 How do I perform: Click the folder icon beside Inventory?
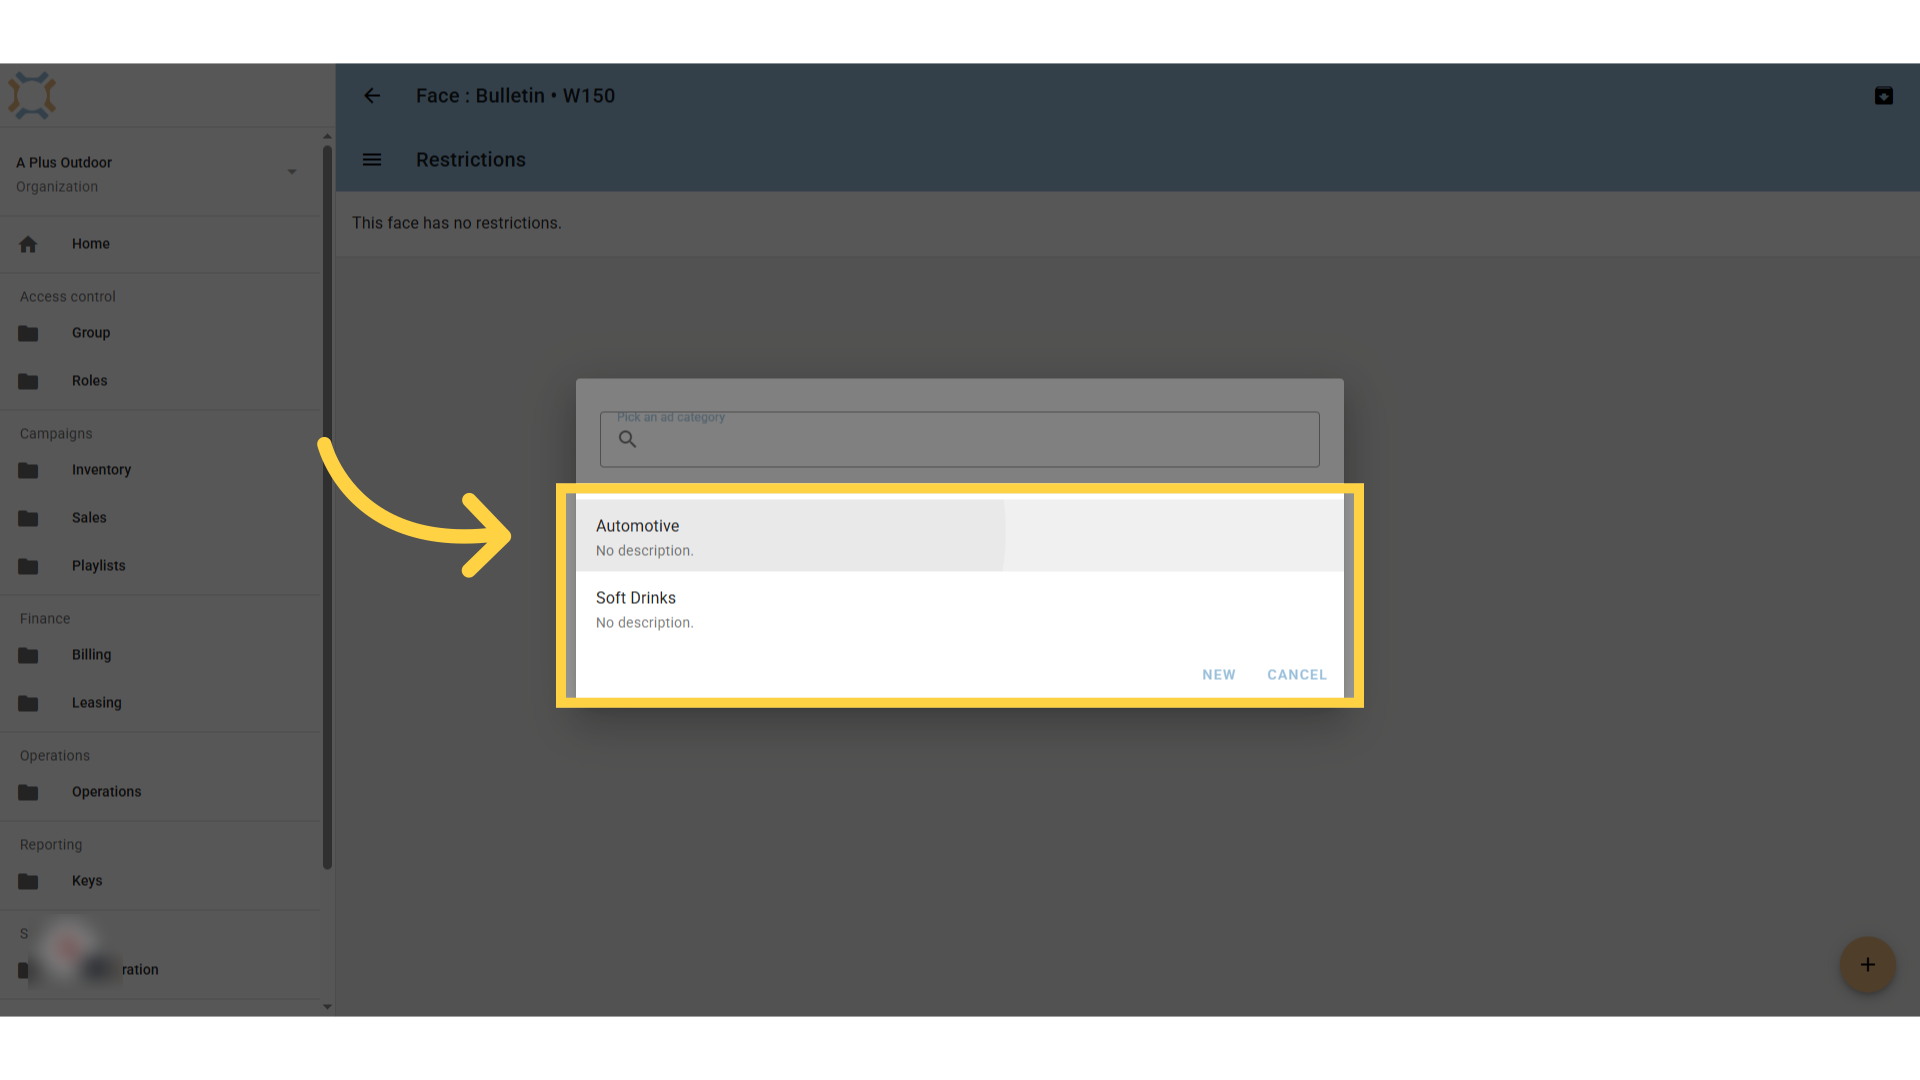28,470
